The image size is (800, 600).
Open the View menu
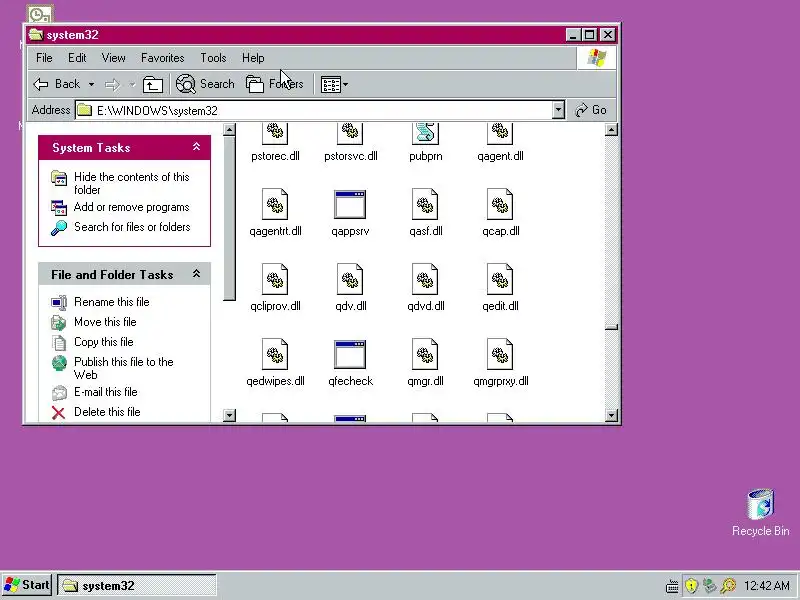113,58
